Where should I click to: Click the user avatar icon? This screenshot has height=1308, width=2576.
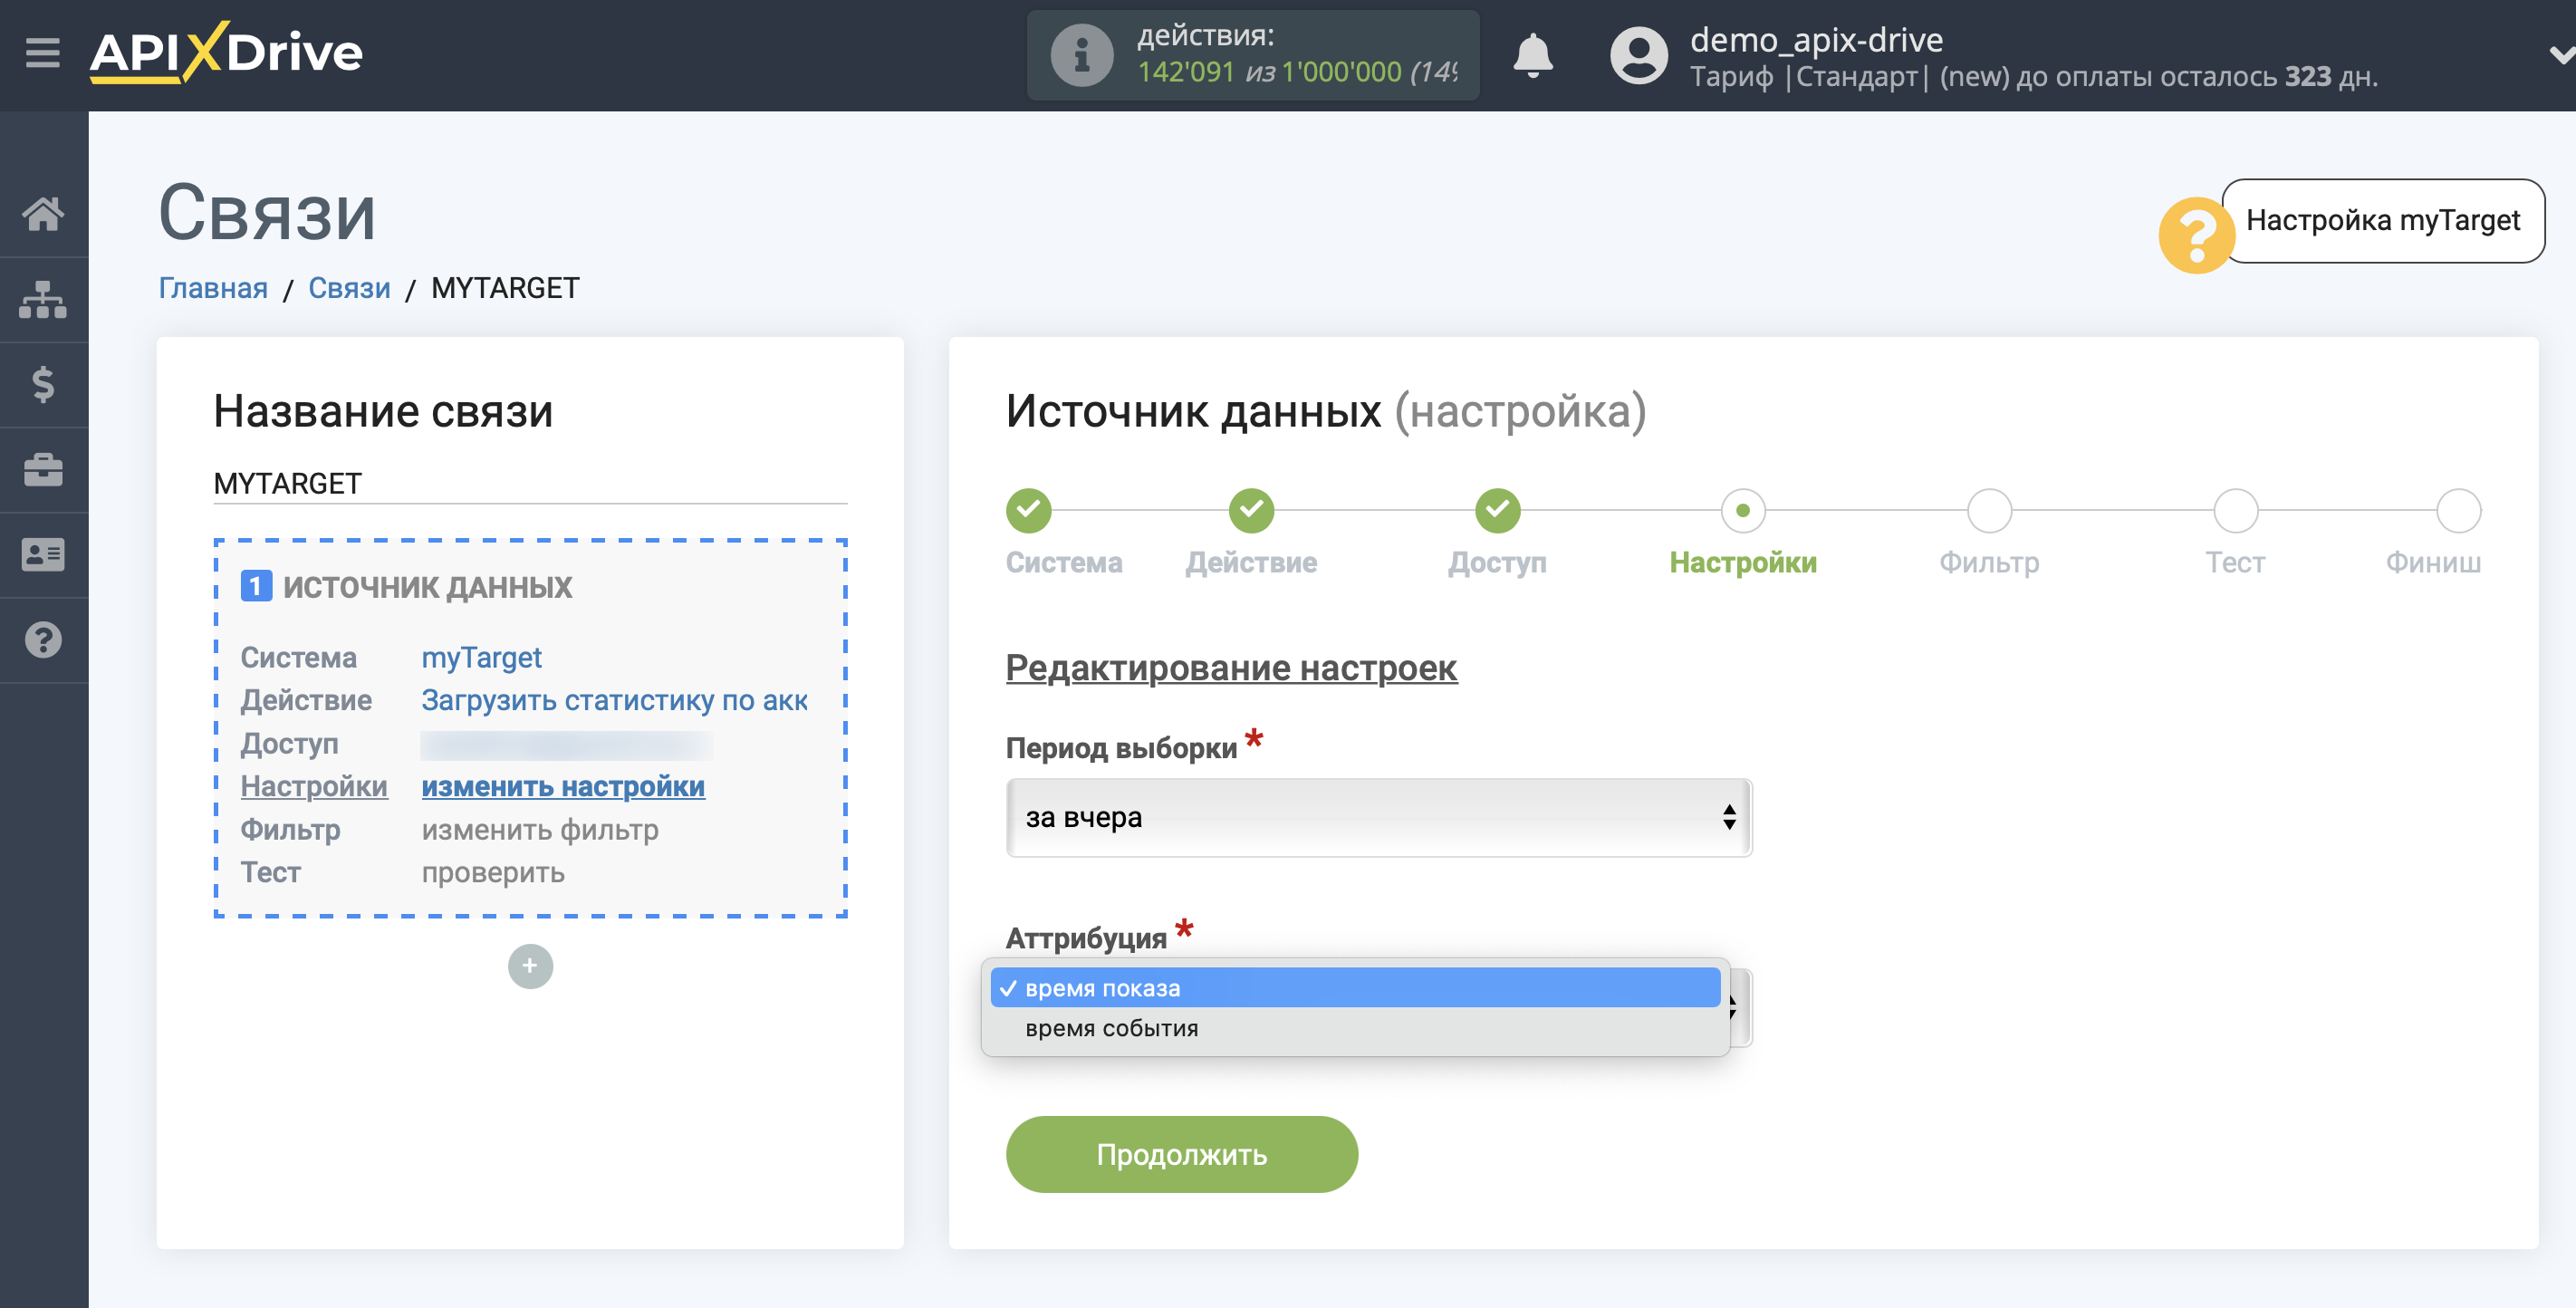tap(1638, 55)
